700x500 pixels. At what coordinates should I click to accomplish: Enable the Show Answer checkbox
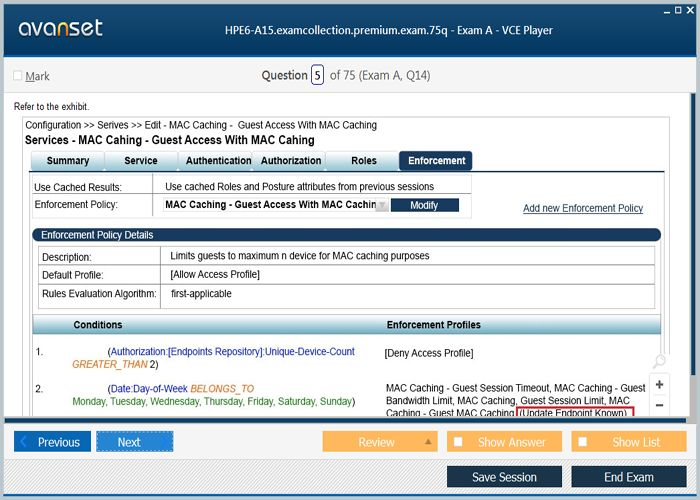[458, 442]
